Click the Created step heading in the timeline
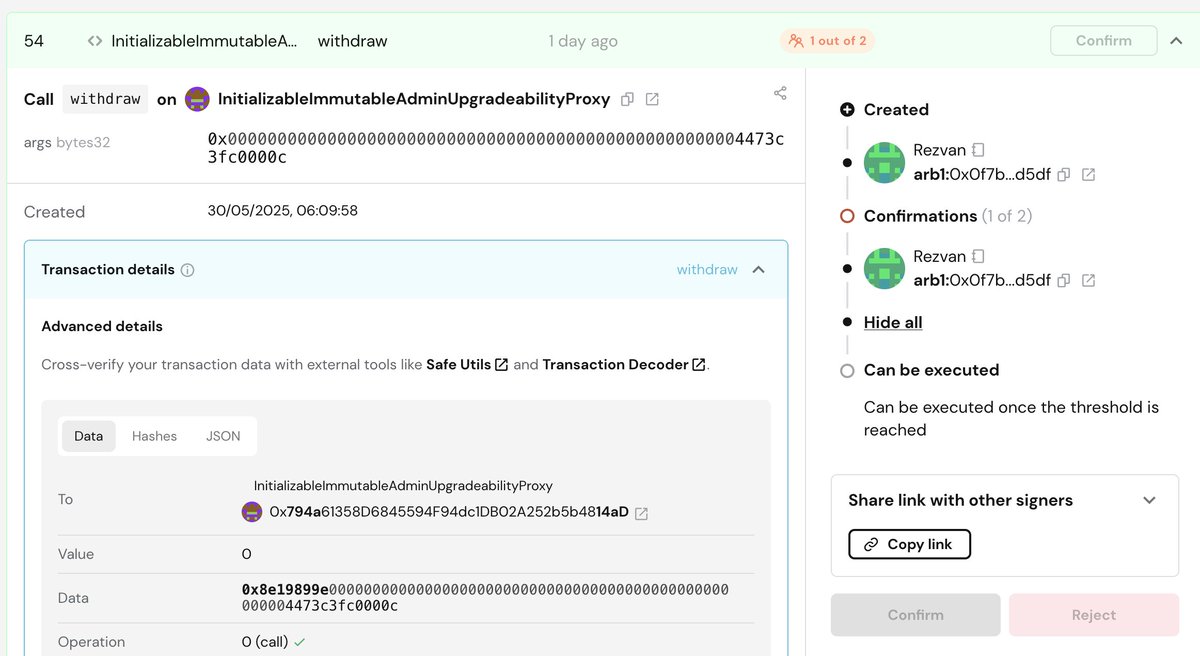Screen dimensions: 1200x656 [896, 110]
